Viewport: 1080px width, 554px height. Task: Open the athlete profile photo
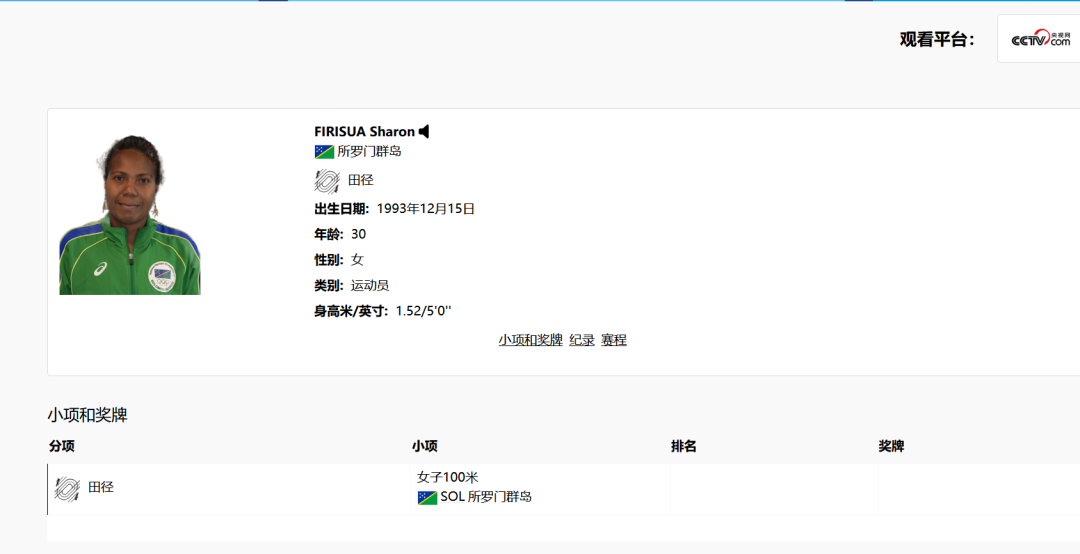pyautogui.click(x=129, y=214)
